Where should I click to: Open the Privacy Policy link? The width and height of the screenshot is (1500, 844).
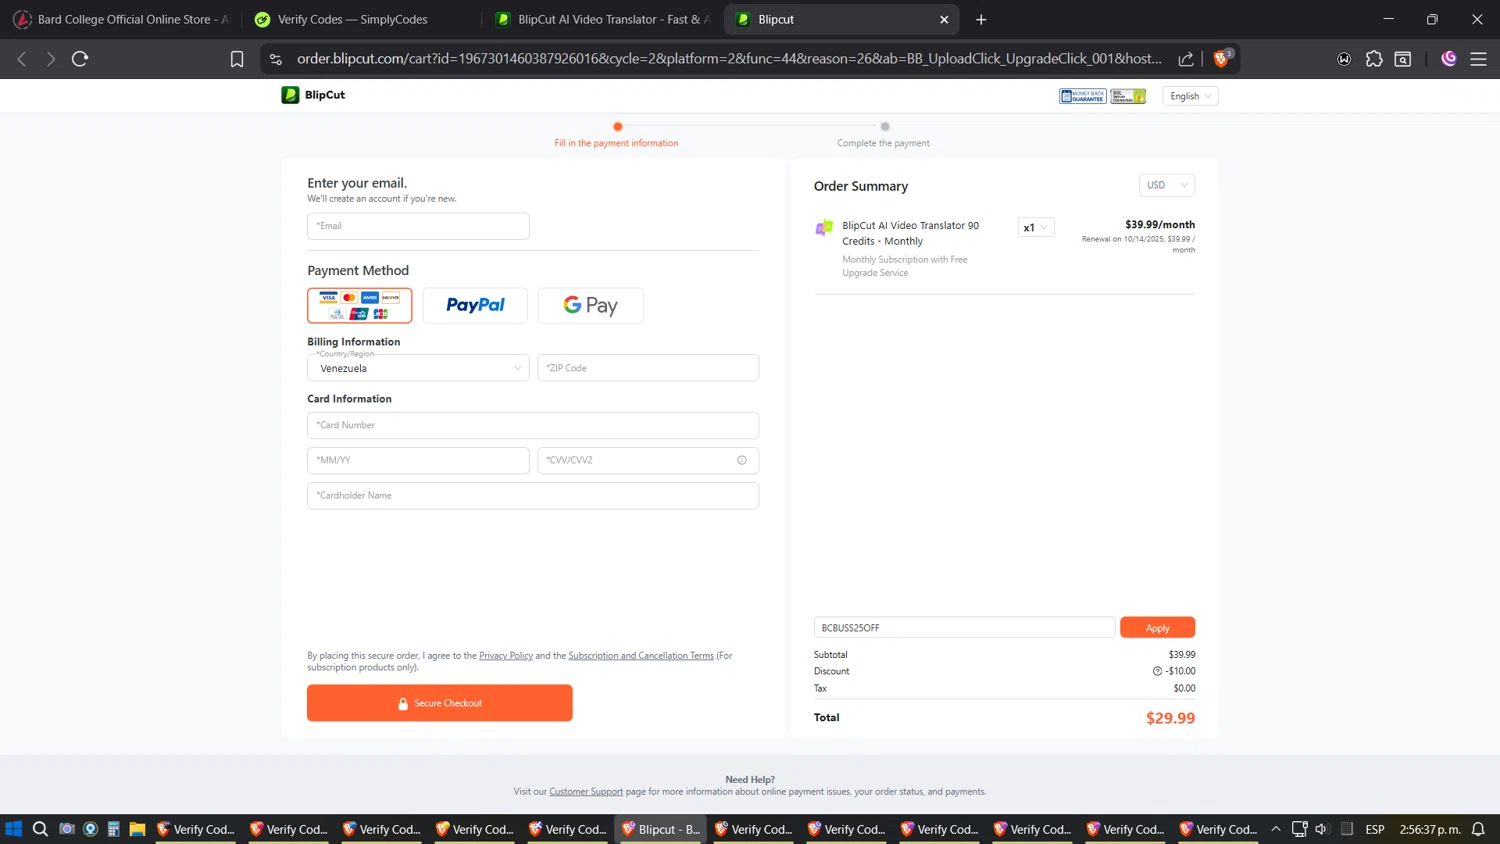(x=506, y=656)
